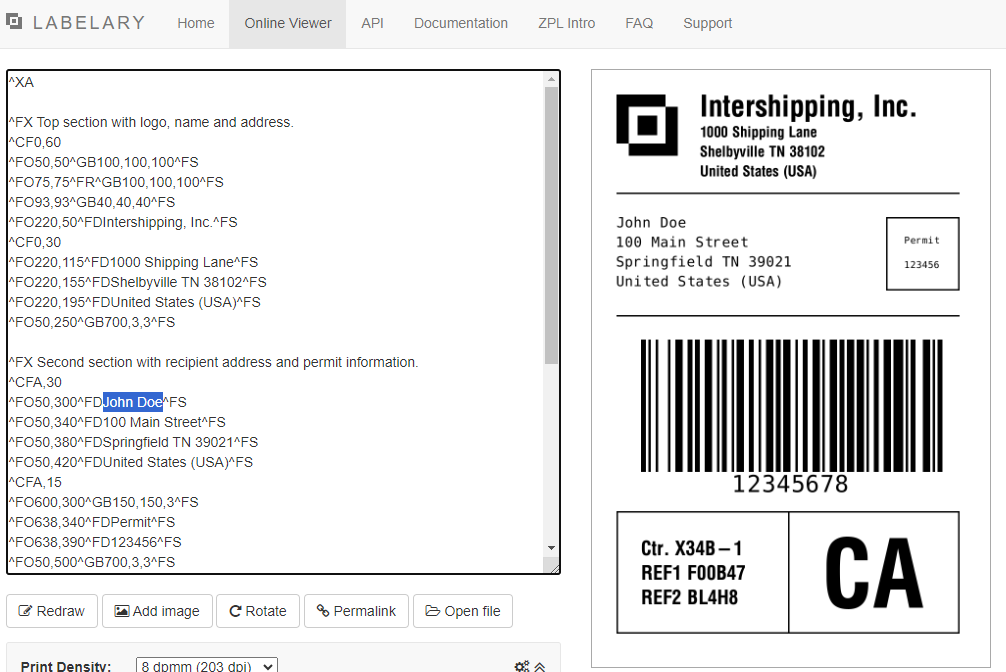Open the Documentation page
Image resolution: width=1006 pixels, height=672 pixels.
tap(461, 23)
